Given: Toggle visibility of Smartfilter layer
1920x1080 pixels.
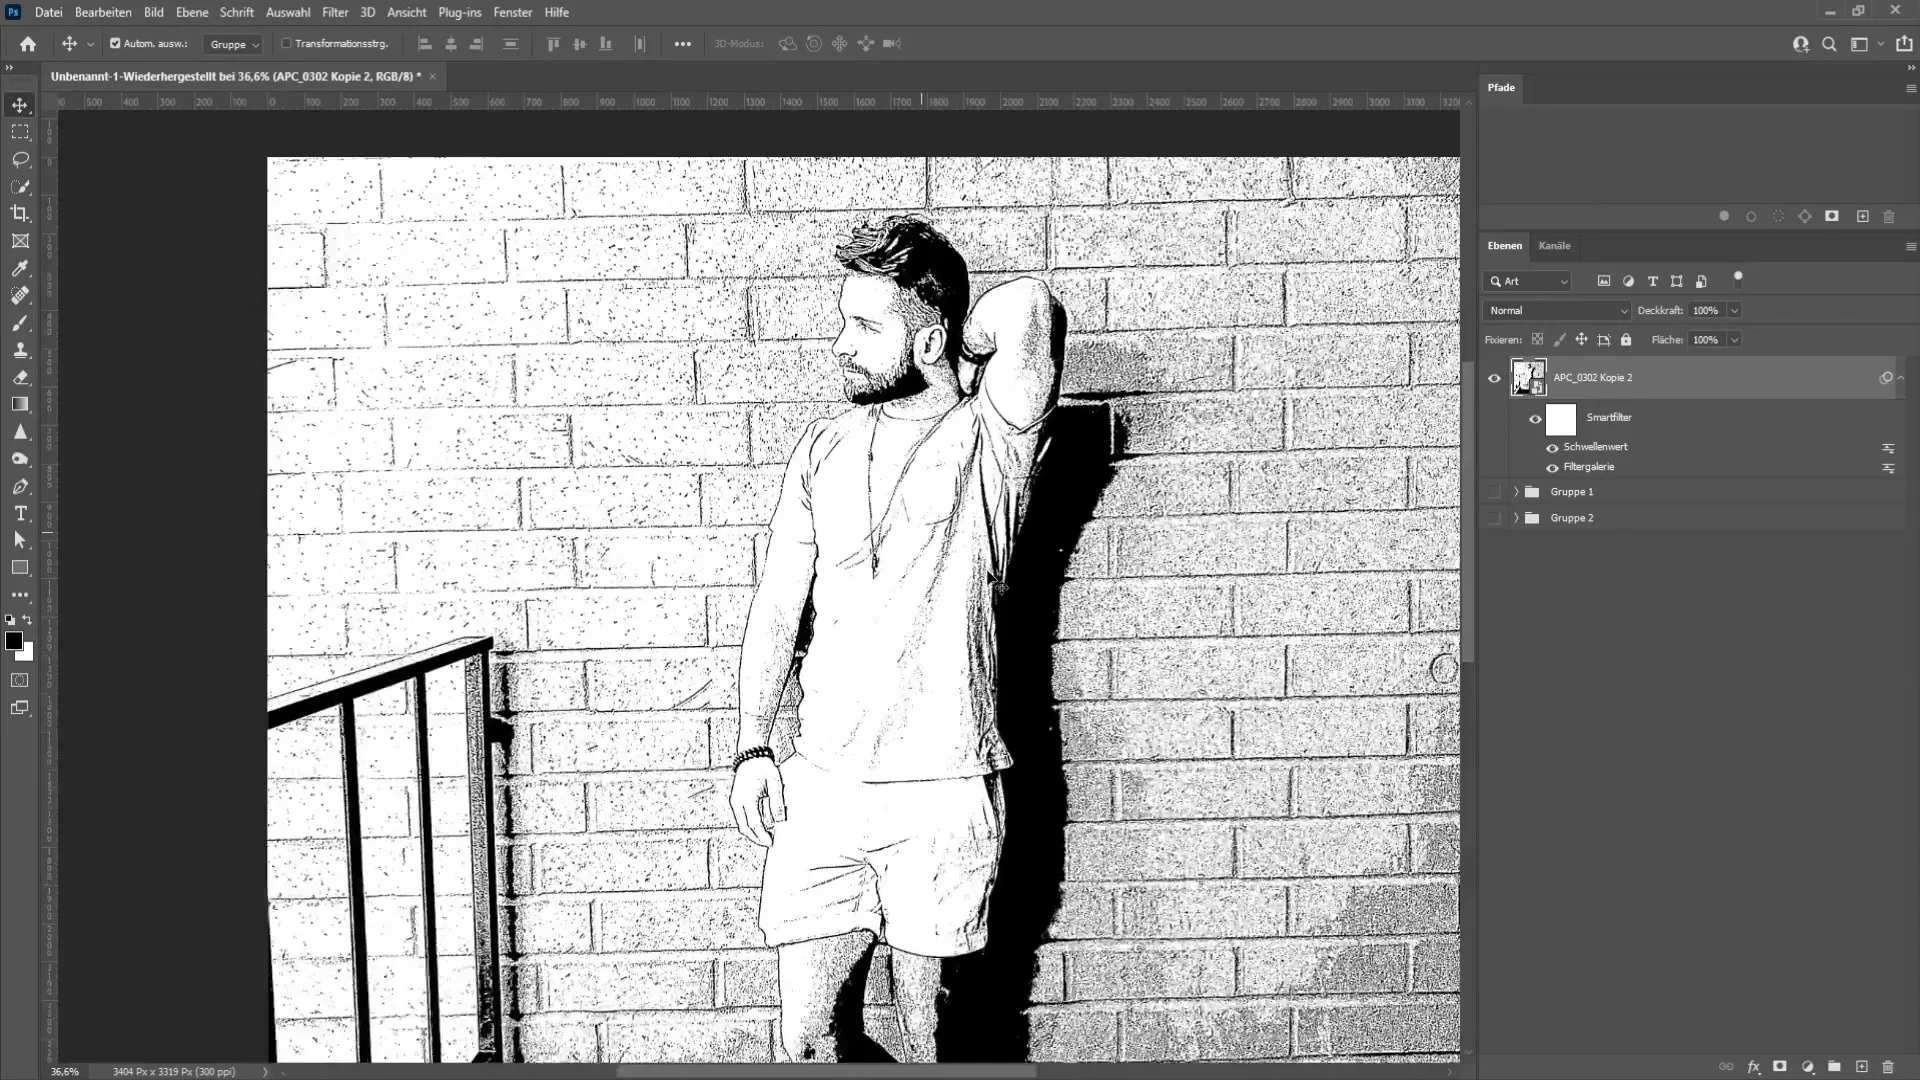Looking at the screenshot, I should [x=1534, y=417].
